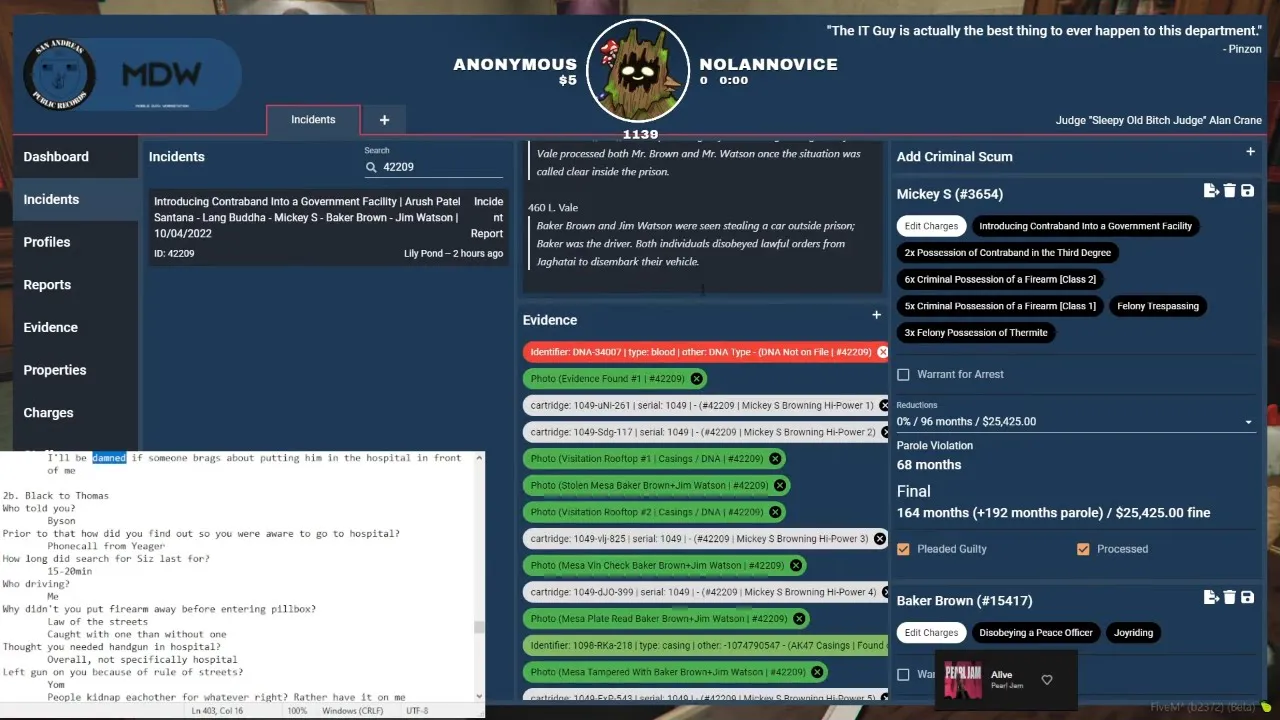Uncheck Pleaded Guilty for Mickey S
Viewport: 1280px width, 720px height.
coord(903,549)
